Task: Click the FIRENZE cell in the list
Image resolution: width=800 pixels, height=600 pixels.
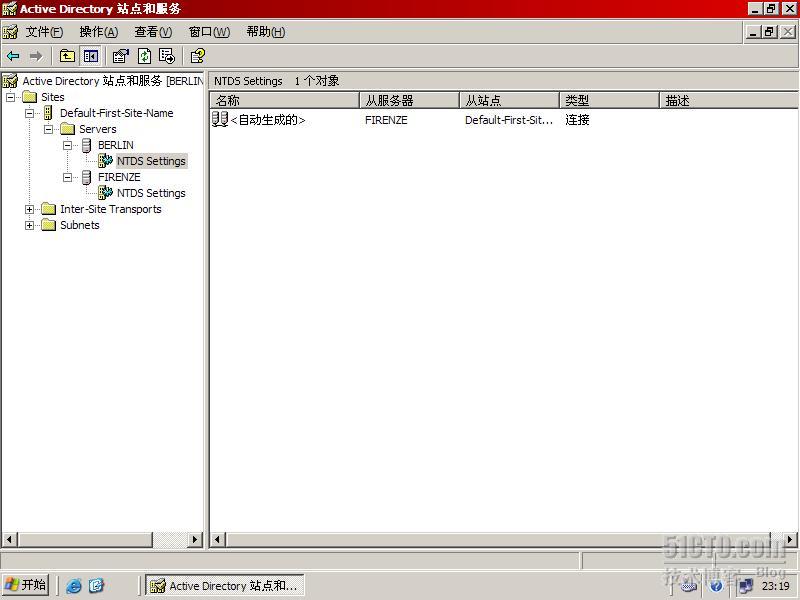Action: 386,120
